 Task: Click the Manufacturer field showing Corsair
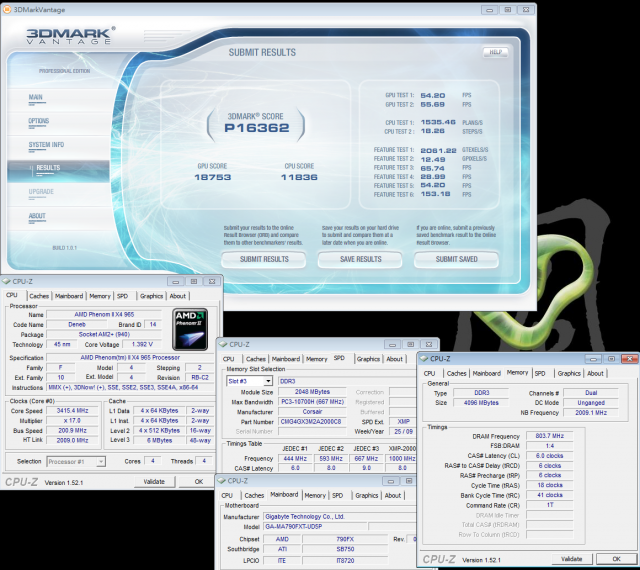click(312, 412)
